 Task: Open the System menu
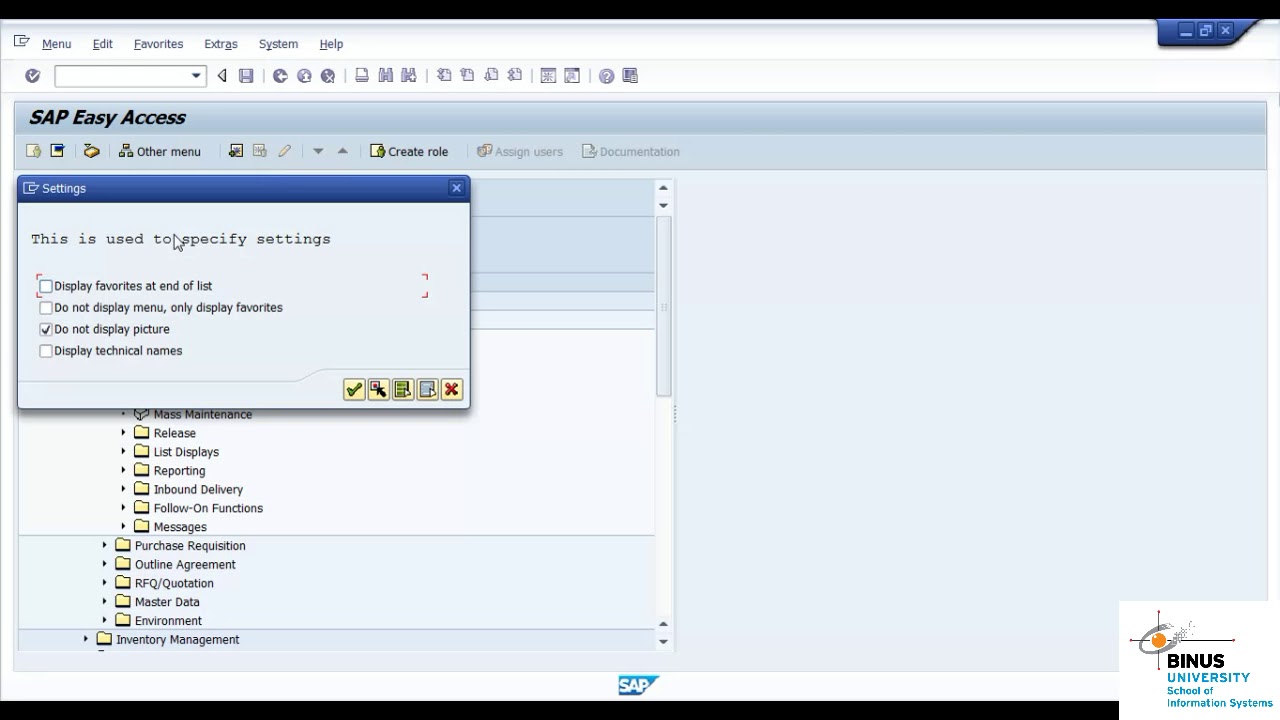tap(278, 44)
